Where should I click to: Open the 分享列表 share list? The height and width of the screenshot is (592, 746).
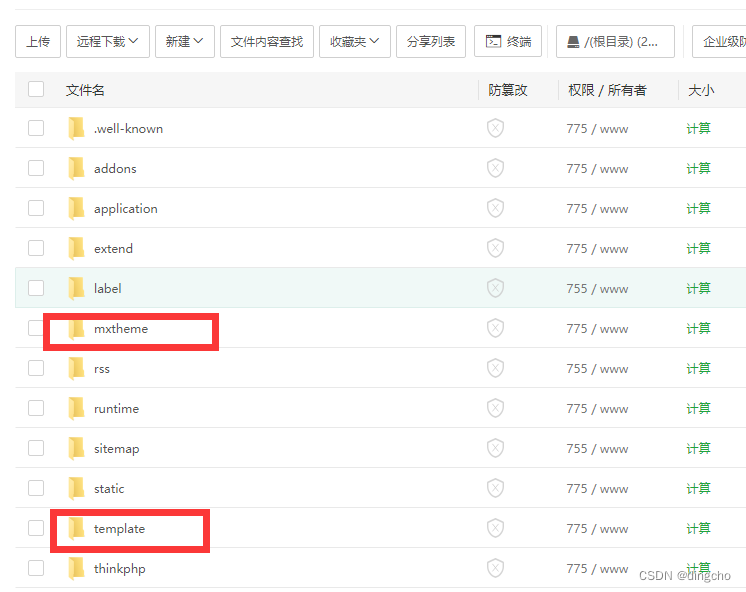coord(431,41)
